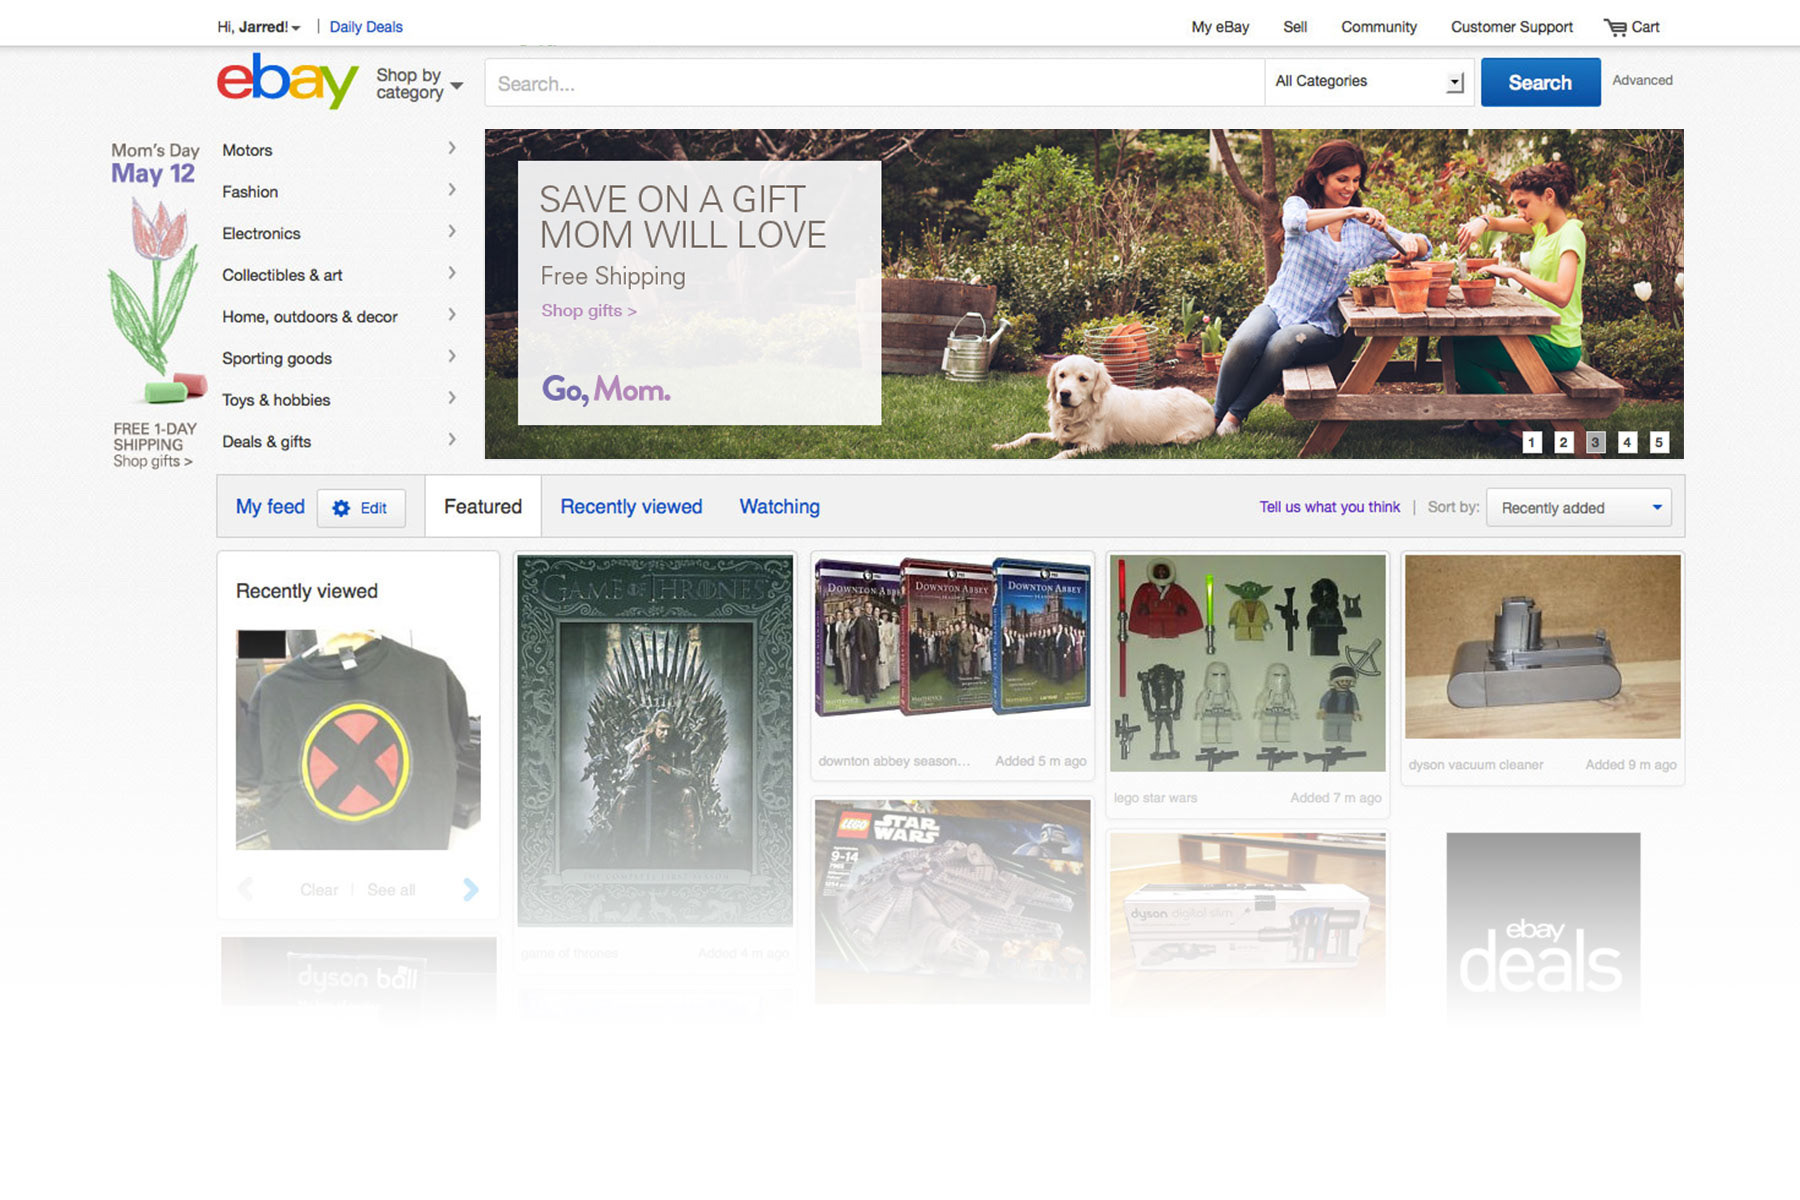Screen dimensions: 1800x1200
Task: Switch to the Featured tab
Action: [483, 507]
